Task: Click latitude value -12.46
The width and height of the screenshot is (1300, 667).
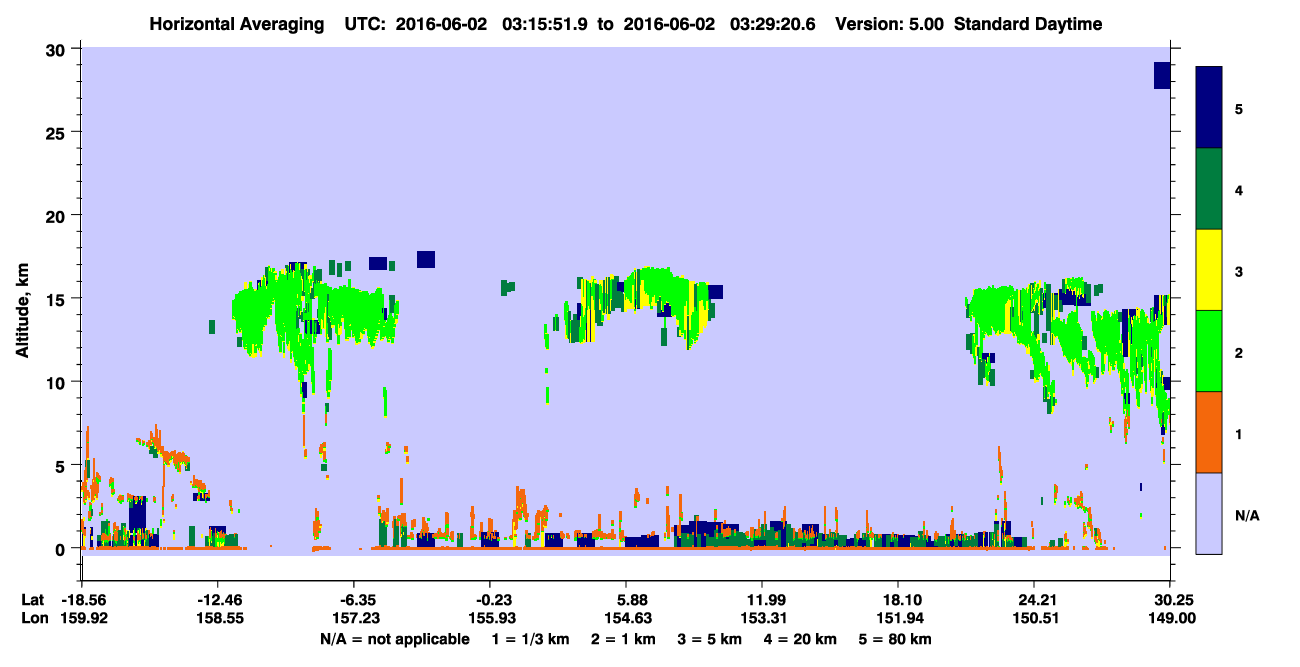Action: pyautogui.click(x=218, y=600)
